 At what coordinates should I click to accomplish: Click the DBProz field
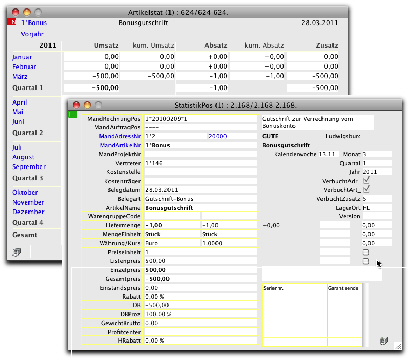200,314
